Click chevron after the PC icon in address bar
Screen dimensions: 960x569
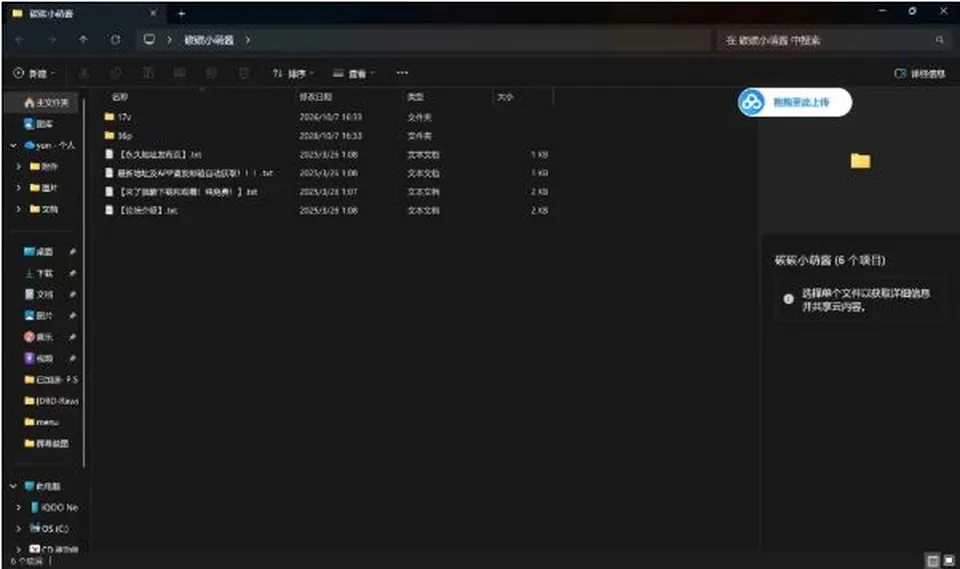point(170,40)
